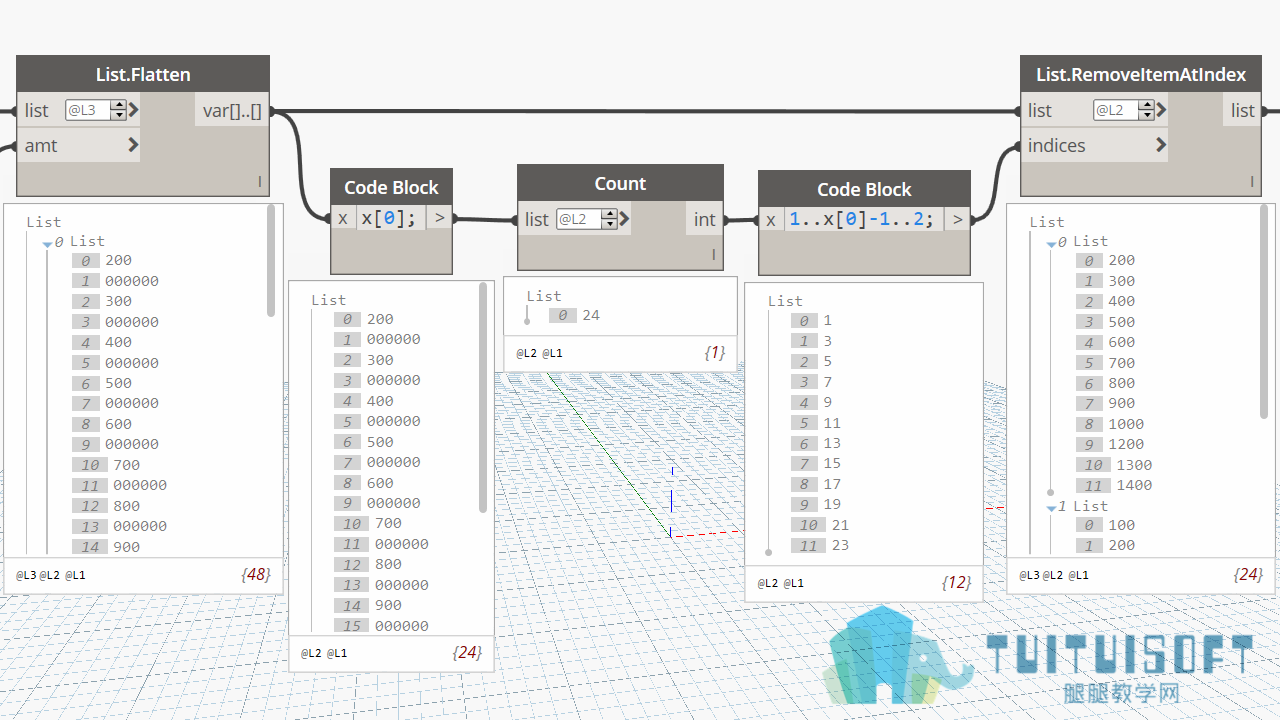
Task: Click the lacing indicator on List.Flatten node
Action: tap(260, 182)
